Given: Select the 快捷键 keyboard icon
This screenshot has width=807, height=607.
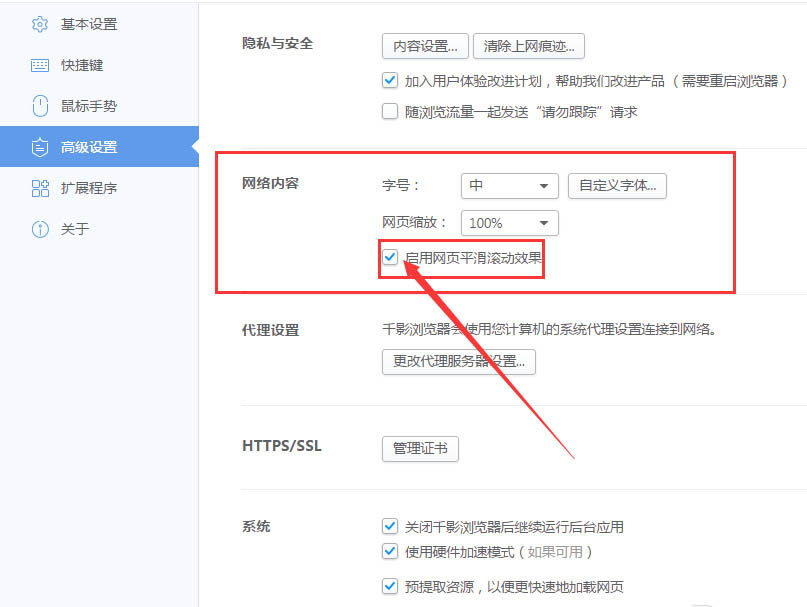Looking at the screenshot, I should (38, 65).
